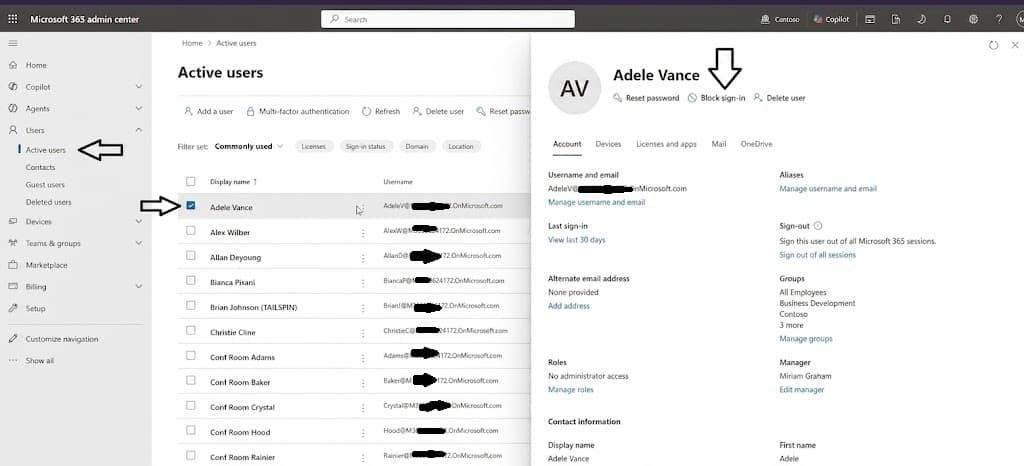Open more actions for Conf Room Baker
Viewport: 1024px width, 466px height.
362,382
